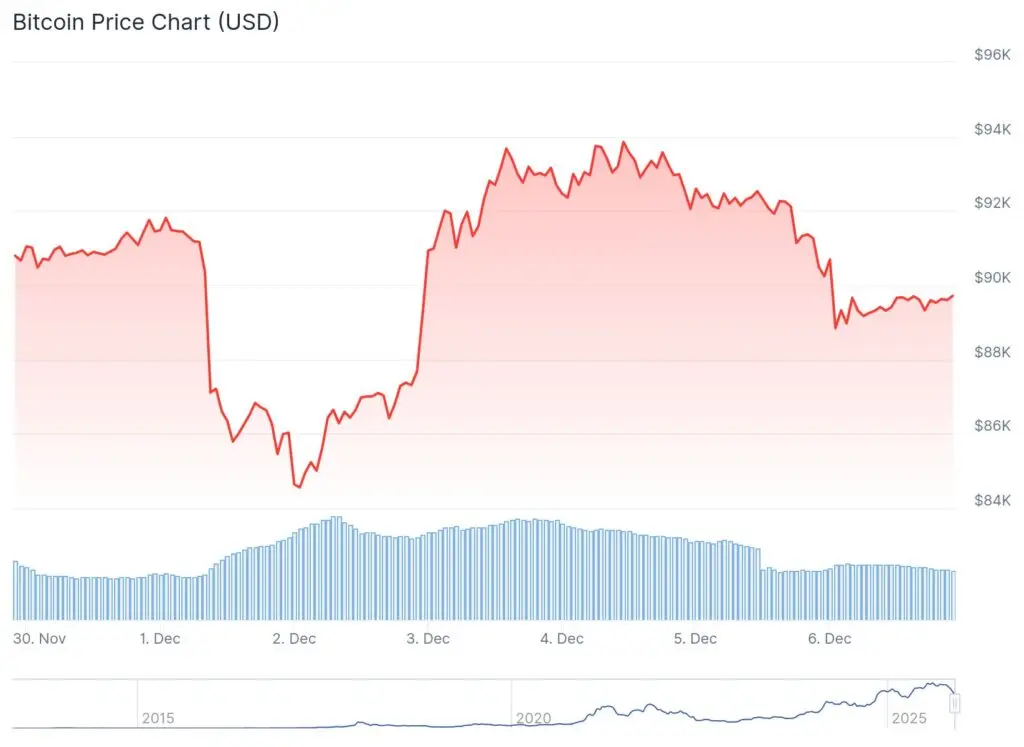Click the 2020 label in the navigator
Screen dimensions: 1024x747
point(533,718)
